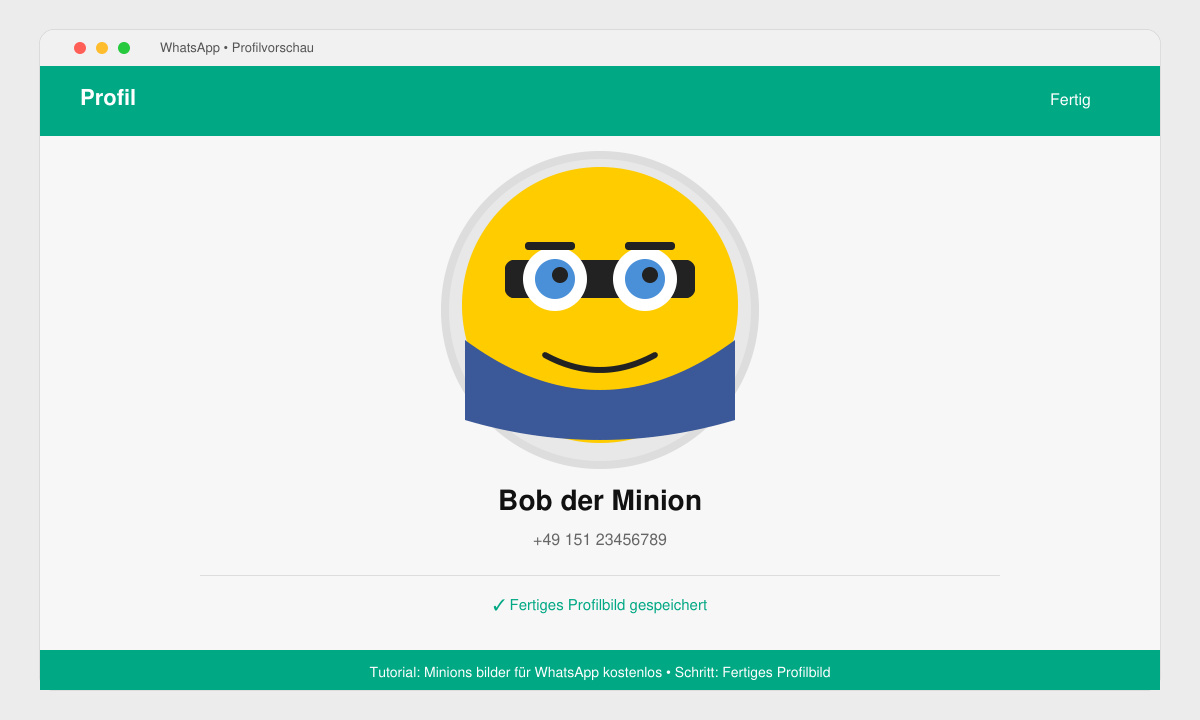
Task: Click the WhatsApp • Profilvorschau window title
Action: 237,48
